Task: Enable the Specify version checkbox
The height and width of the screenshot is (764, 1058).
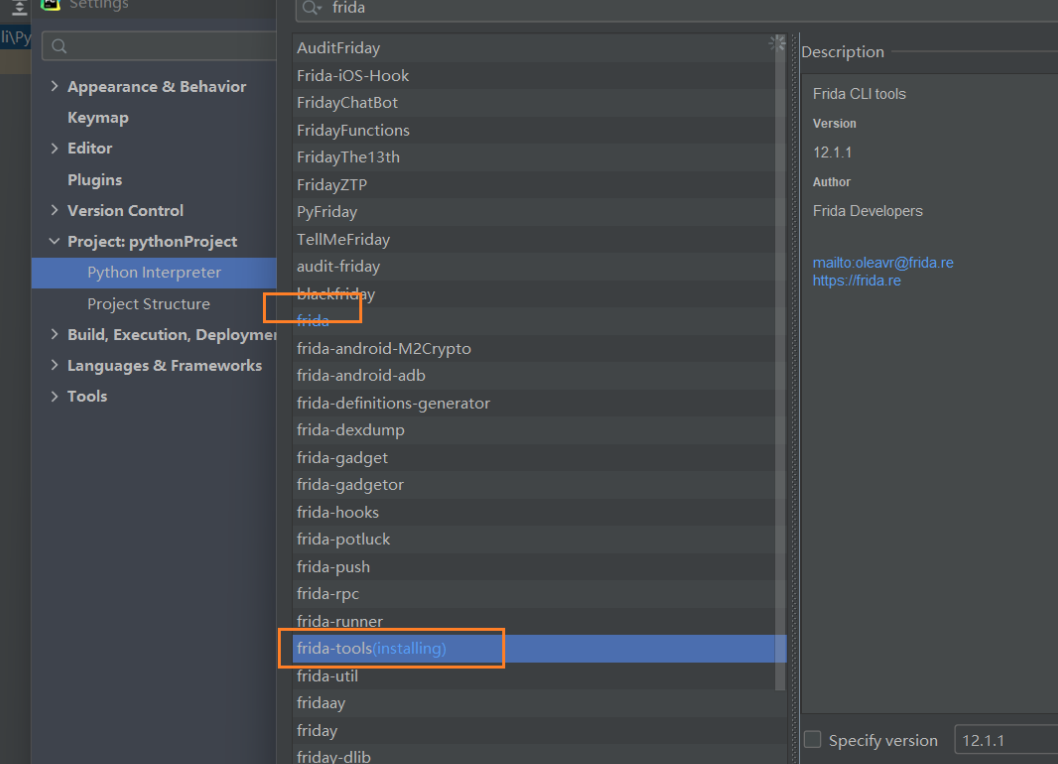Action: pyautogui.click(x=812, y=740)
